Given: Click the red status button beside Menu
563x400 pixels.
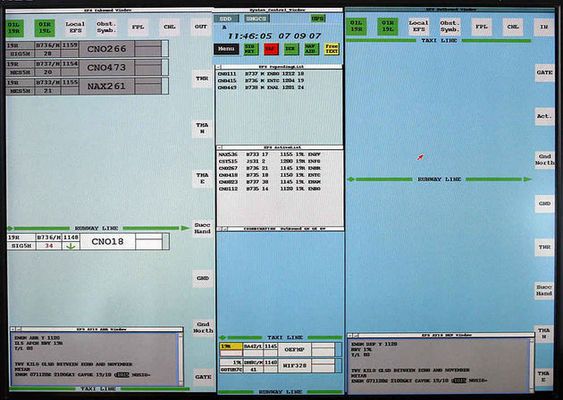Looking at the screenshot, I should (271, 49).
